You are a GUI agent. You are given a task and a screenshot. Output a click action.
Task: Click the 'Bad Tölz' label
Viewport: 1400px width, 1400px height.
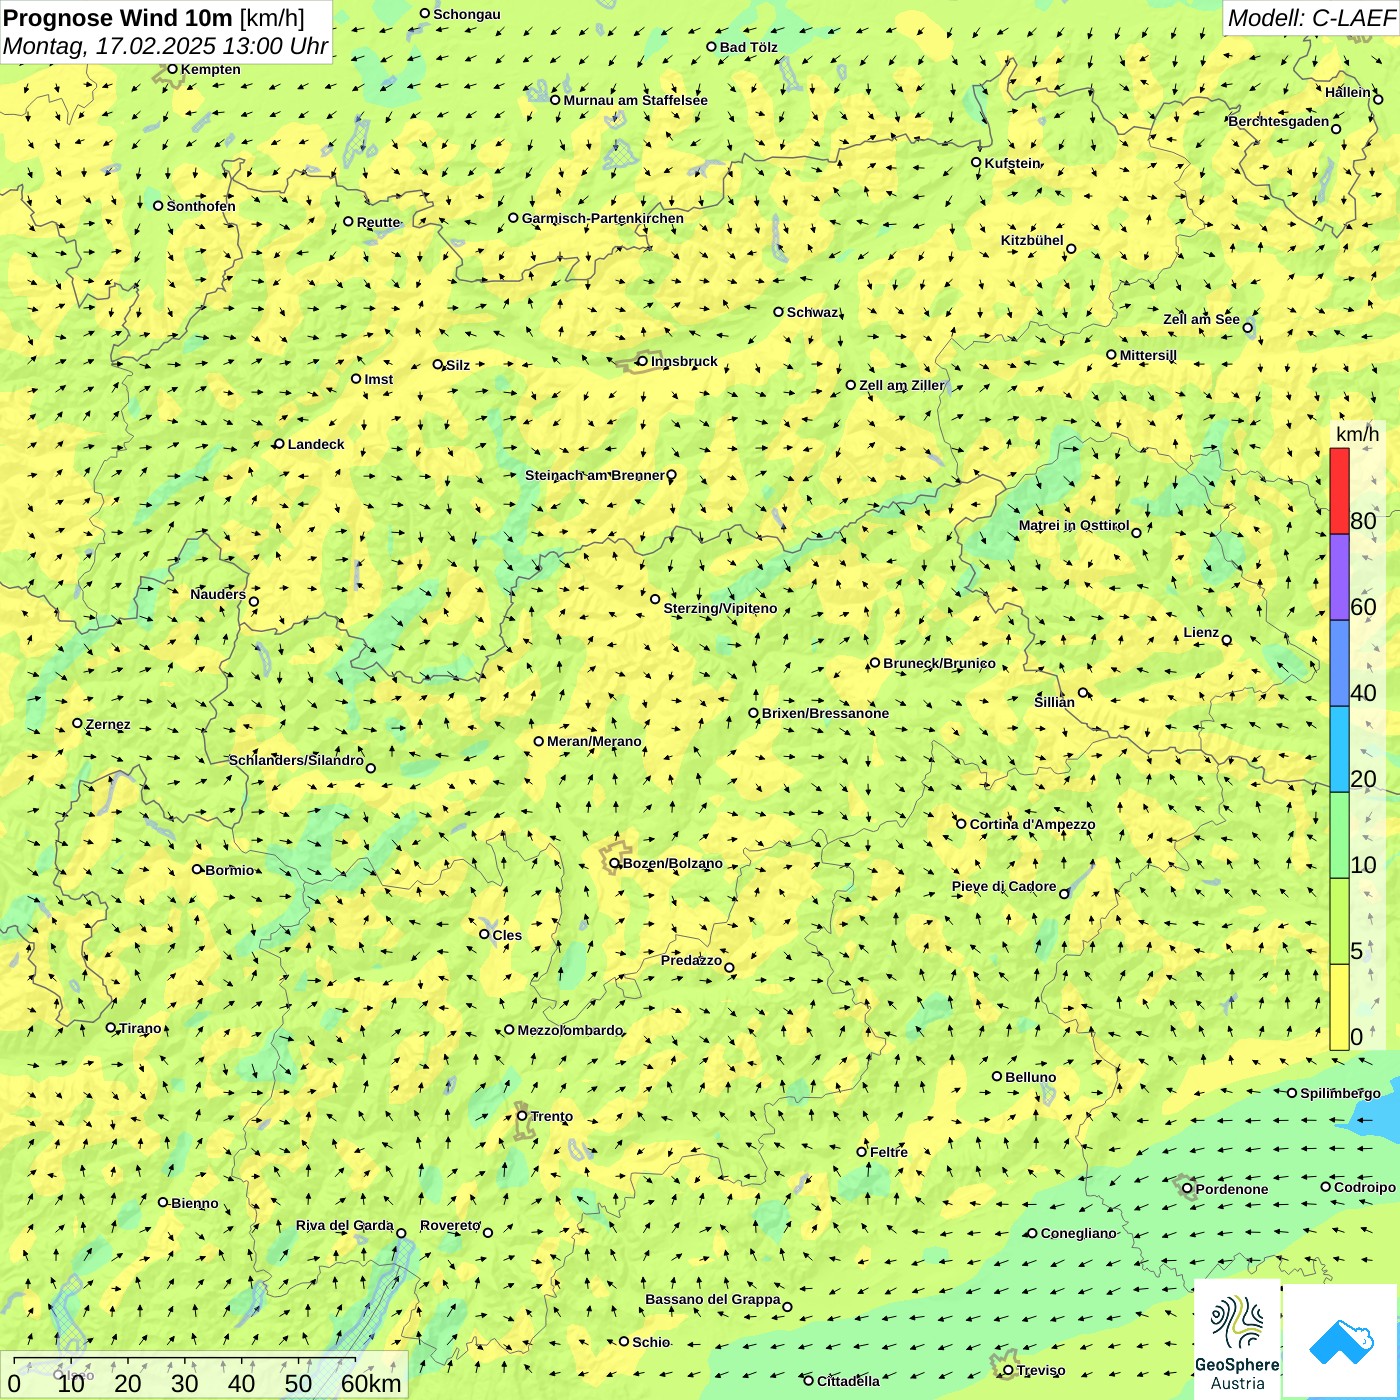click(x=748, y=47)
